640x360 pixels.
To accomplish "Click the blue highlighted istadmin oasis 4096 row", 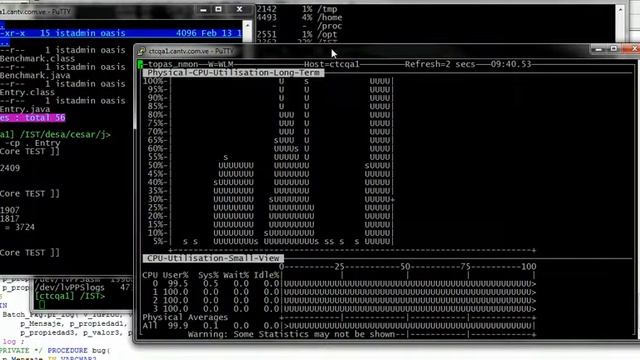I will coord(121,33).
